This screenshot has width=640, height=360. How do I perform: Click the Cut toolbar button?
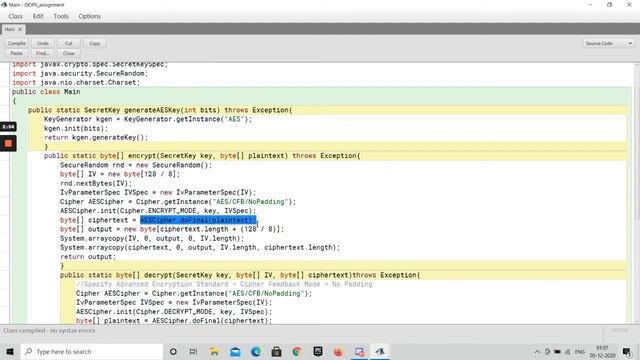tap(69, 43)
